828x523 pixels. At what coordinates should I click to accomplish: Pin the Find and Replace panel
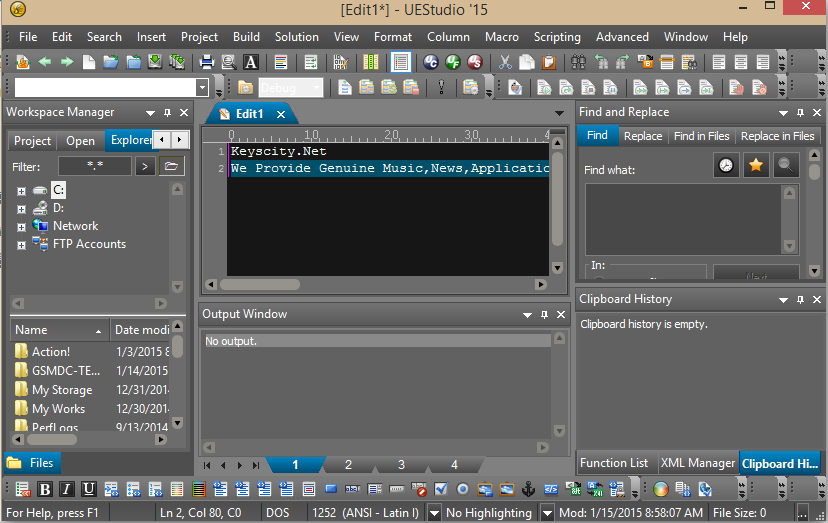801,113
